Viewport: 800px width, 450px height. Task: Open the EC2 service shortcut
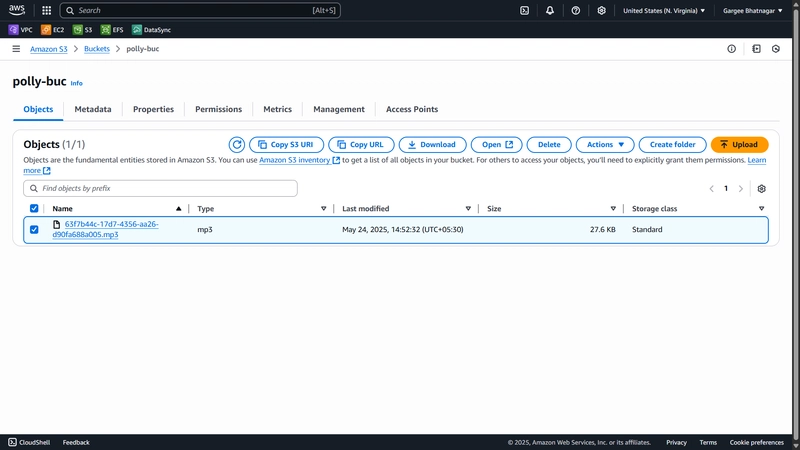pos(53,30)
